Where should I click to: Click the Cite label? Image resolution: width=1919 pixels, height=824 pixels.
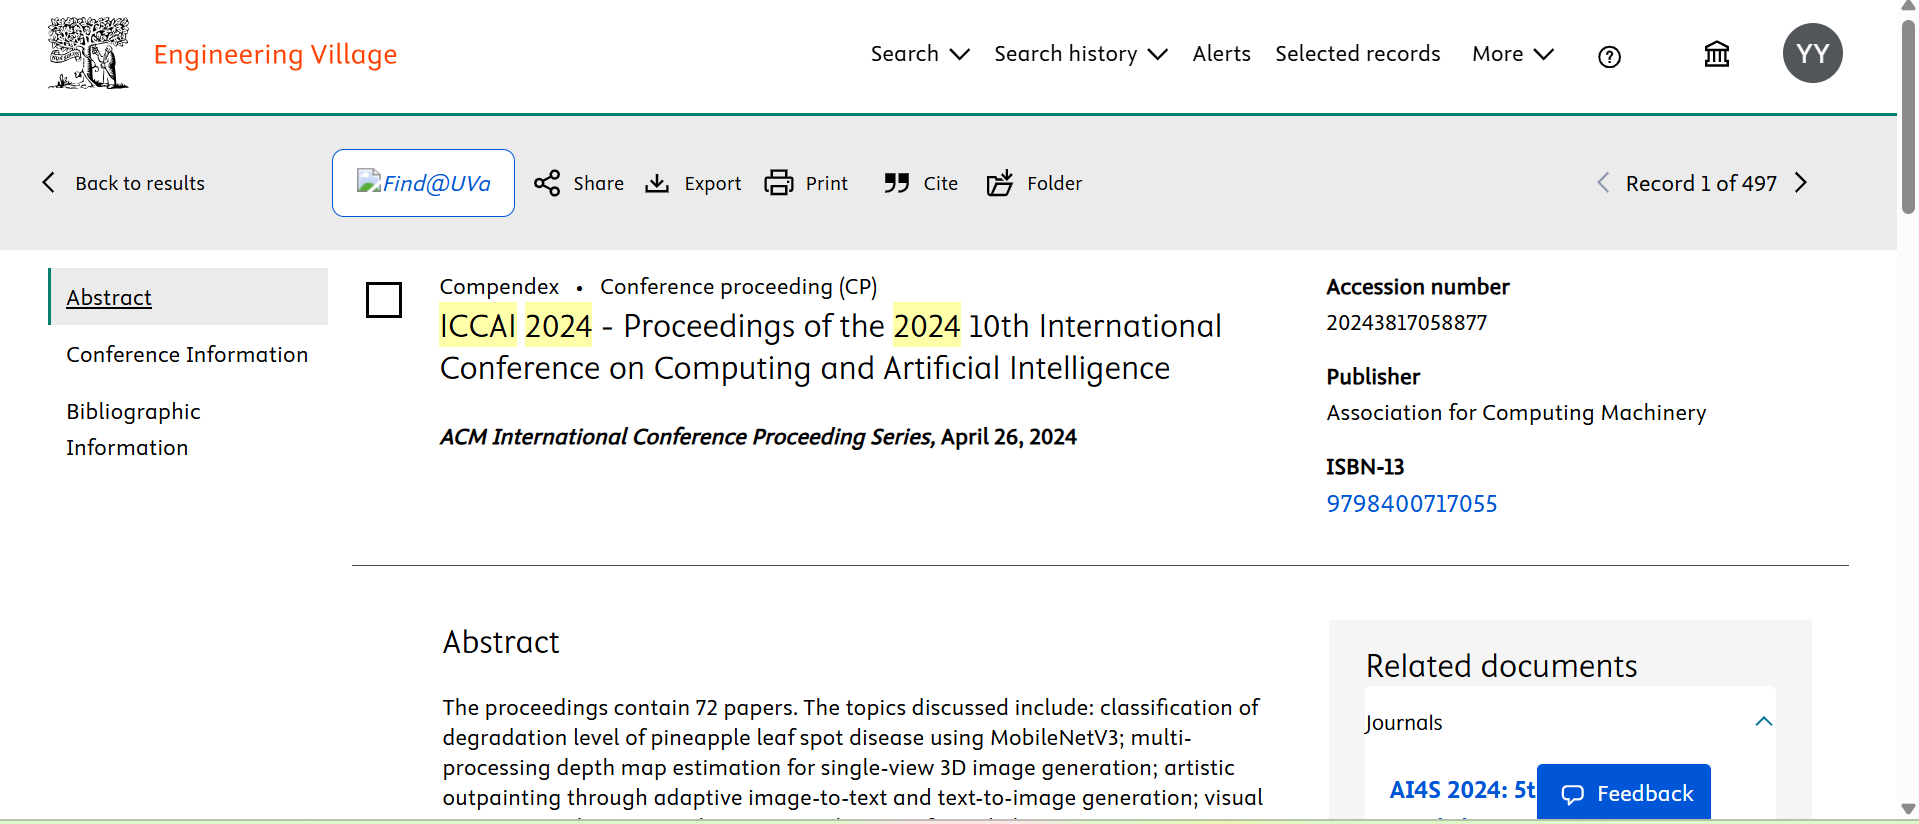[941, 183]
